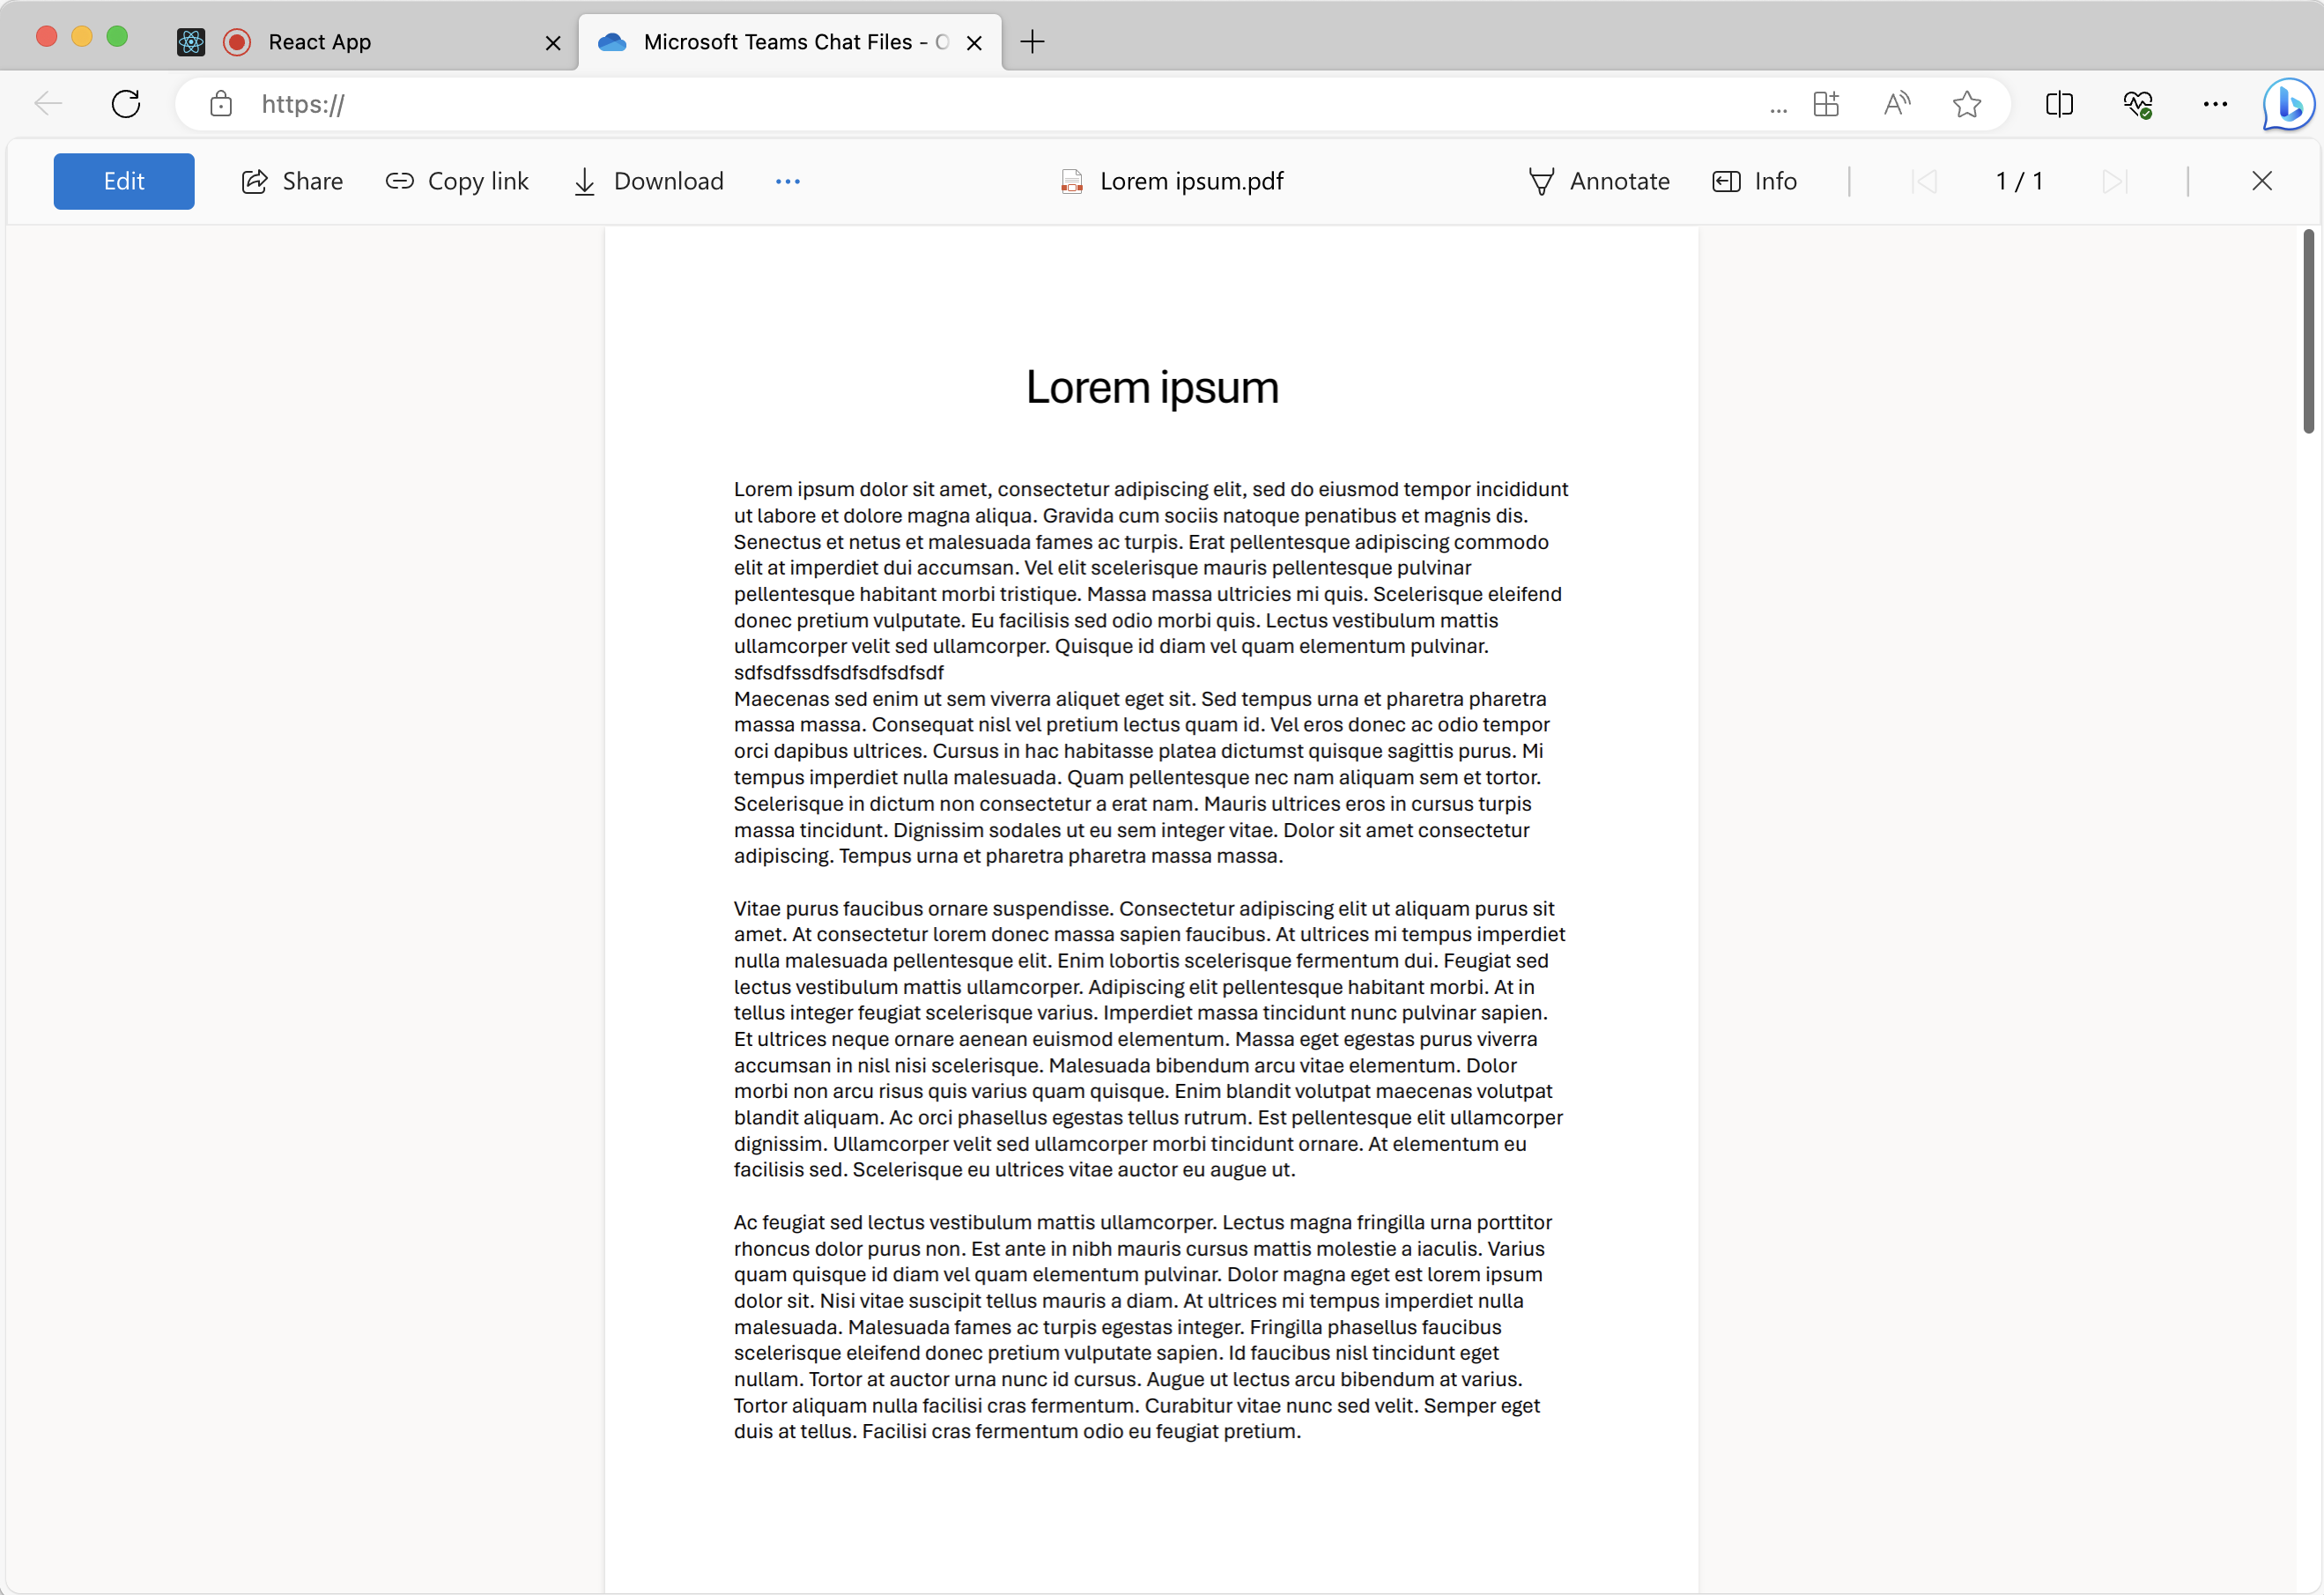Toggle the browser reading view mode
This screenshot has width=2324, height=1595.
tap(1898, 102)
